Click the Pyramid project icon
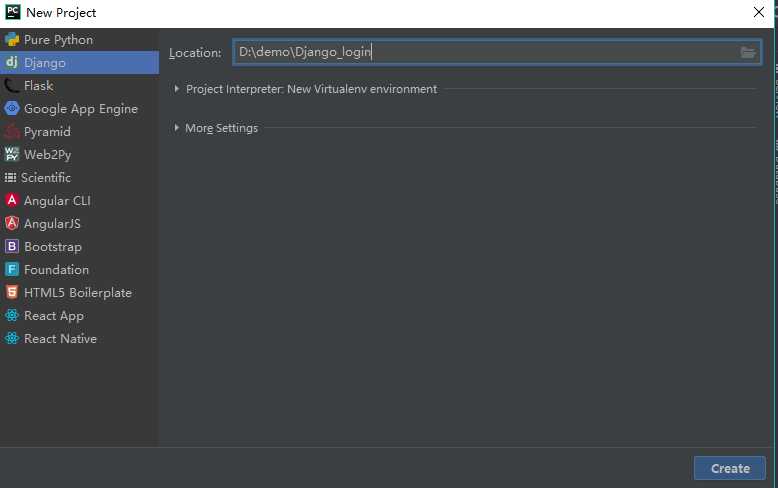 coord(12,132)
